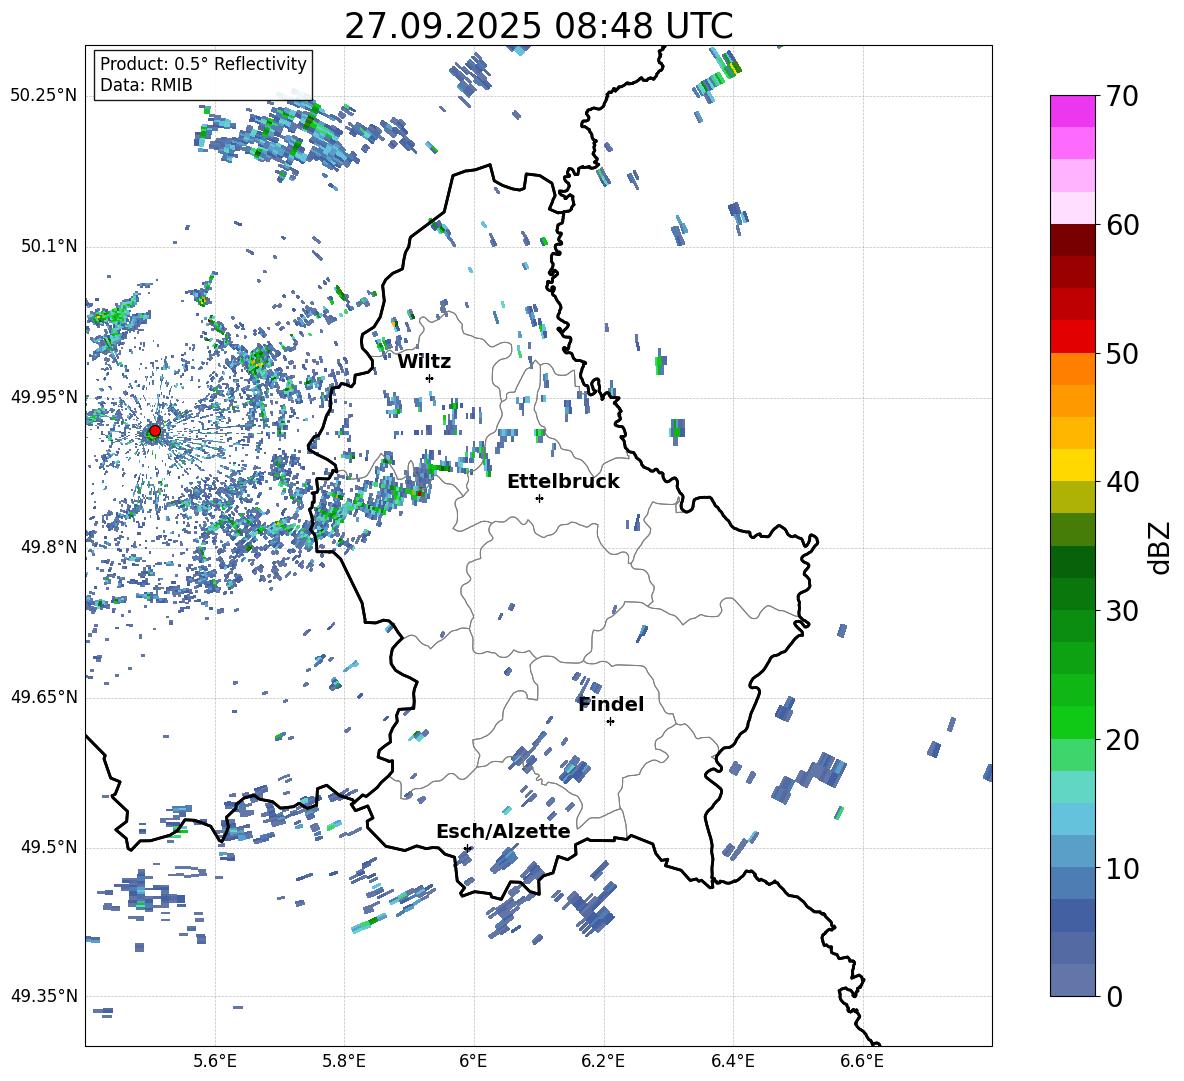The image size is (1184, 1081).
Task: Click the red radar site marker
Action: (154, 431)
